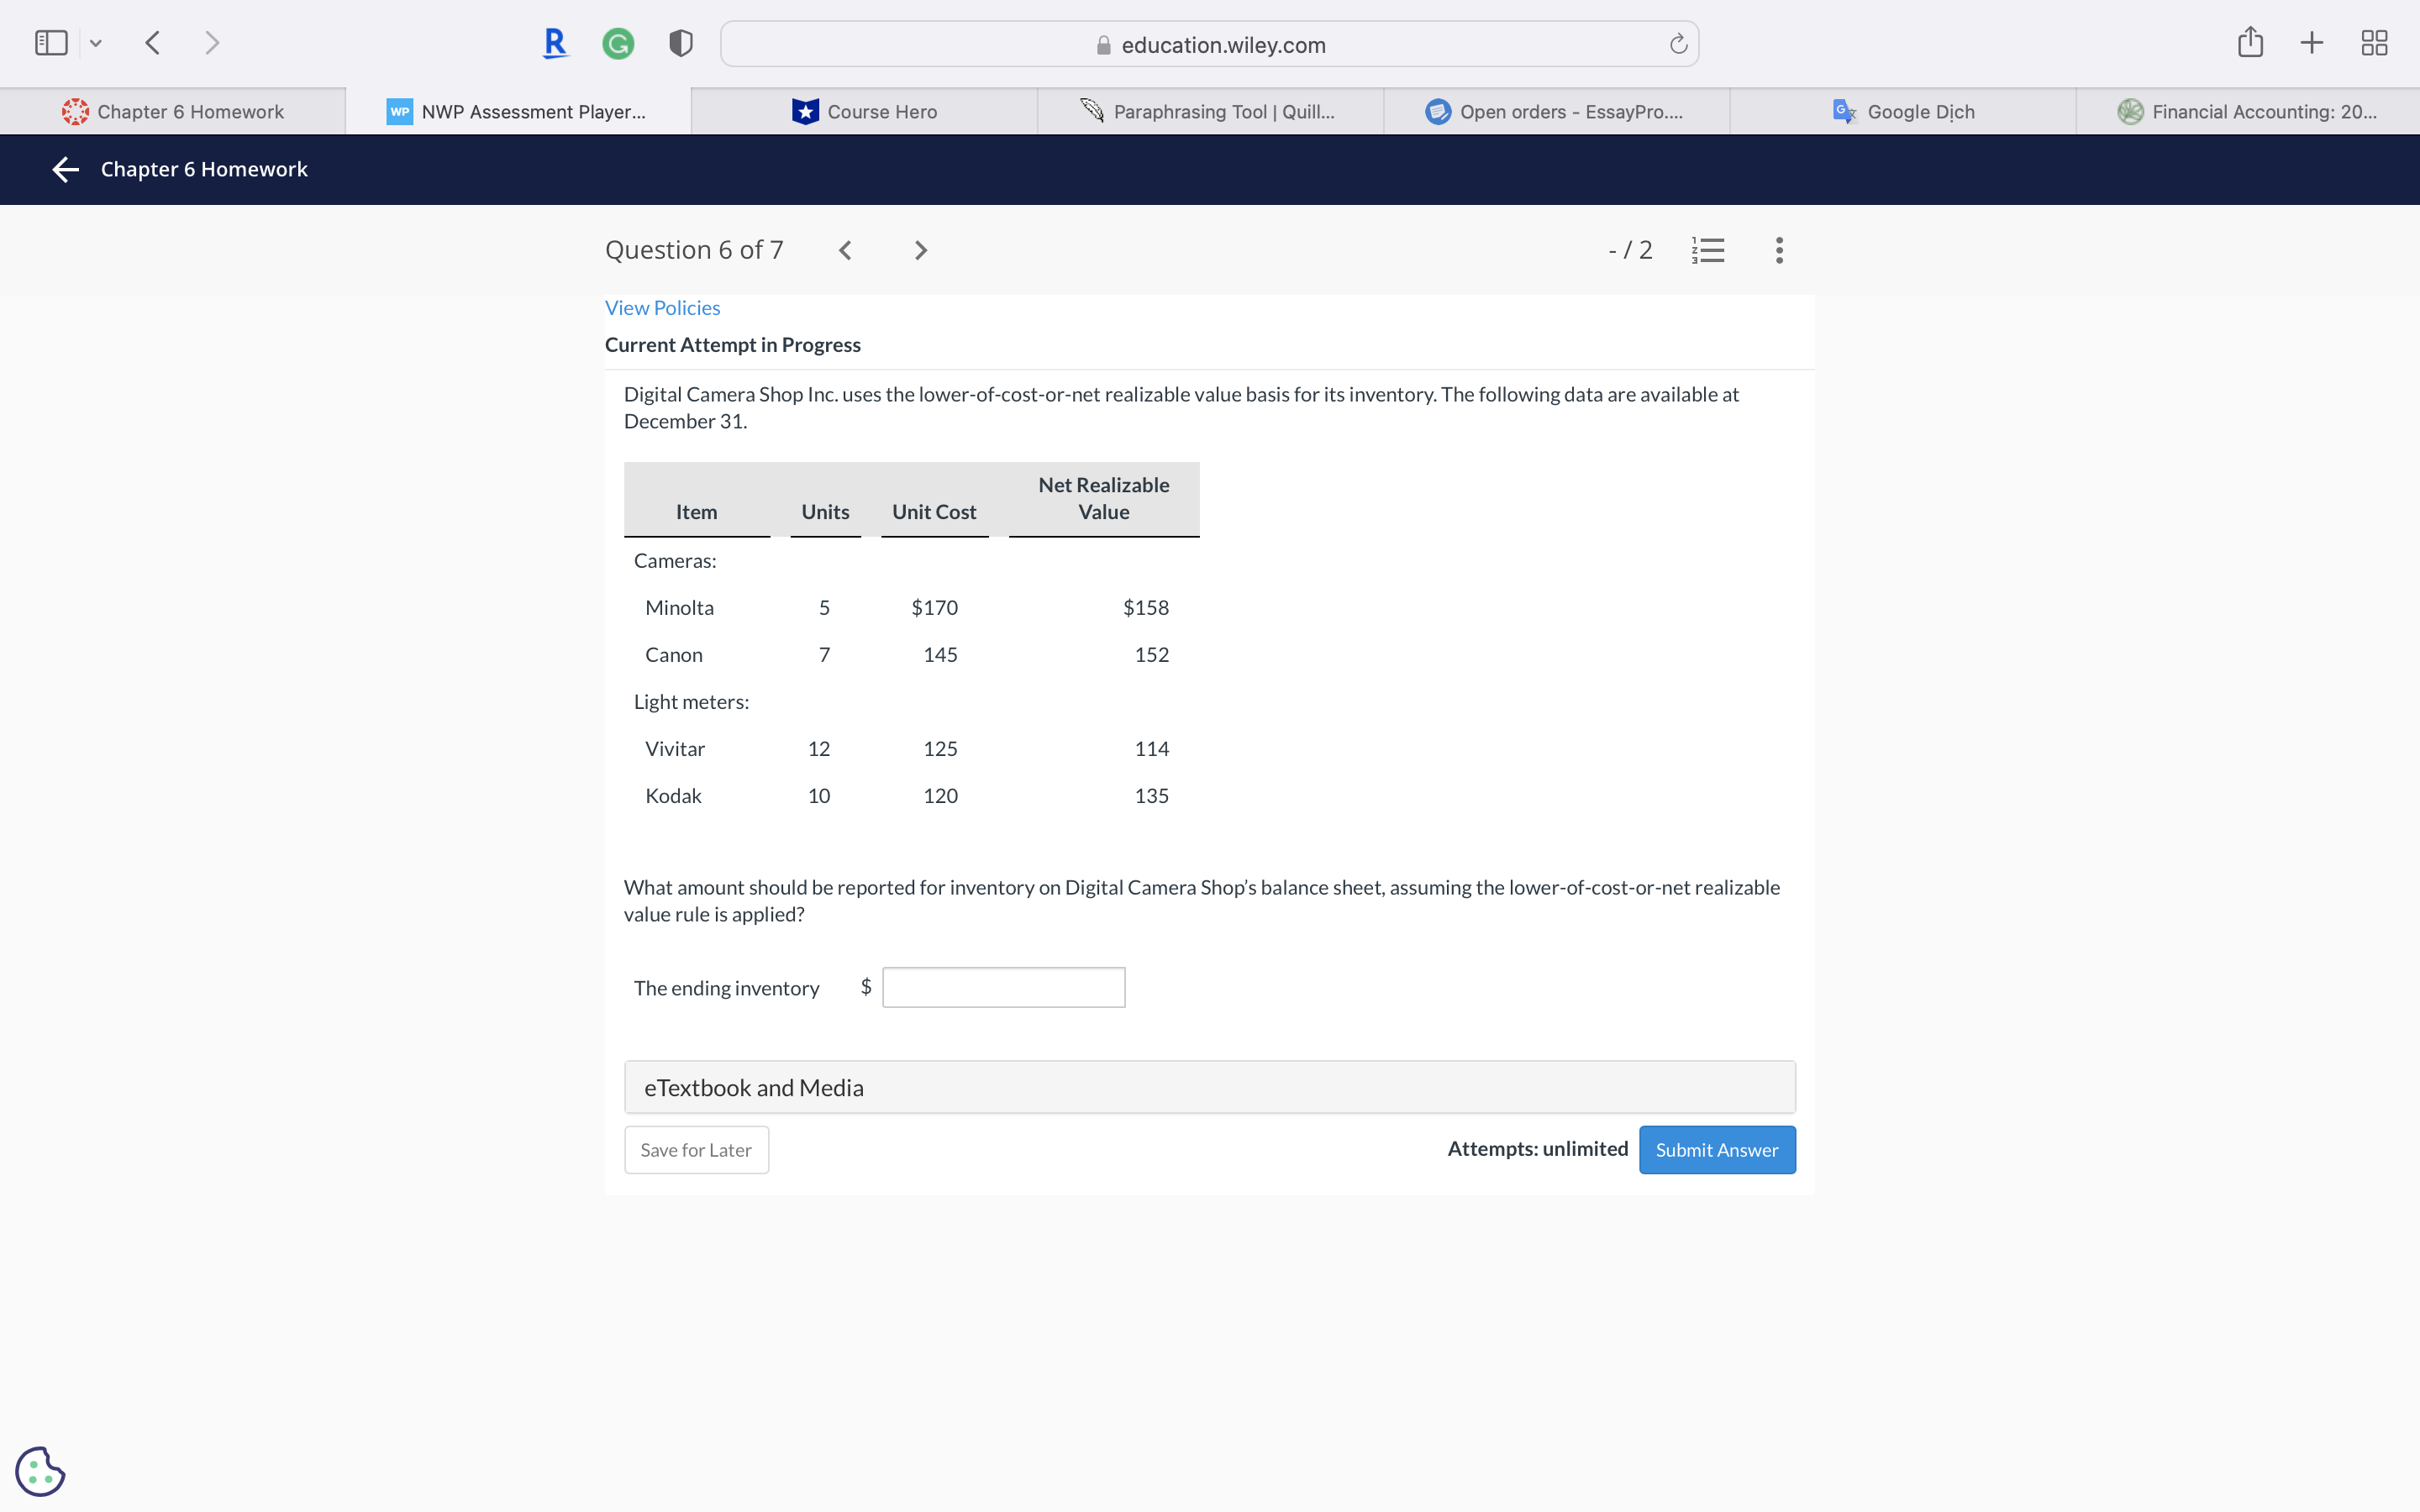Open the sidebar options dropdown arrow
2420x1512 pixels.
click(x=96, y=43)
